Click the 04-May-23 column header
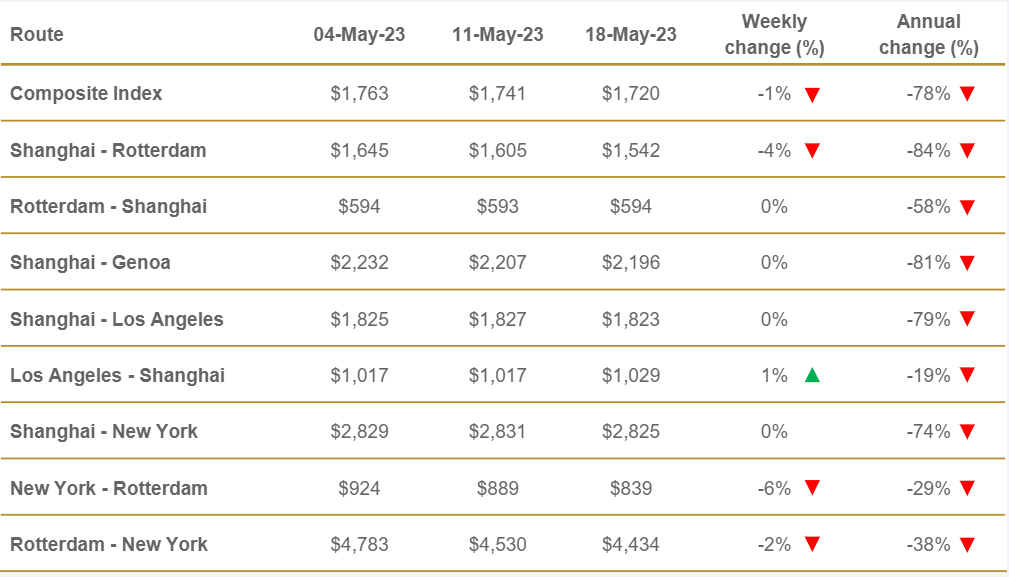1009x577 pixels. (359, 35)
